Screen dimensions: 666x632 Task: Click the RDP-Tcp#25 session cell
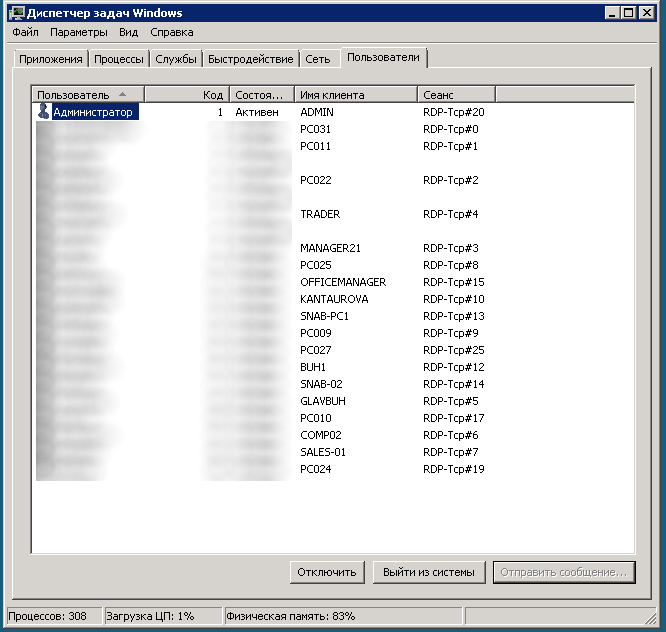tap(454, 350)
